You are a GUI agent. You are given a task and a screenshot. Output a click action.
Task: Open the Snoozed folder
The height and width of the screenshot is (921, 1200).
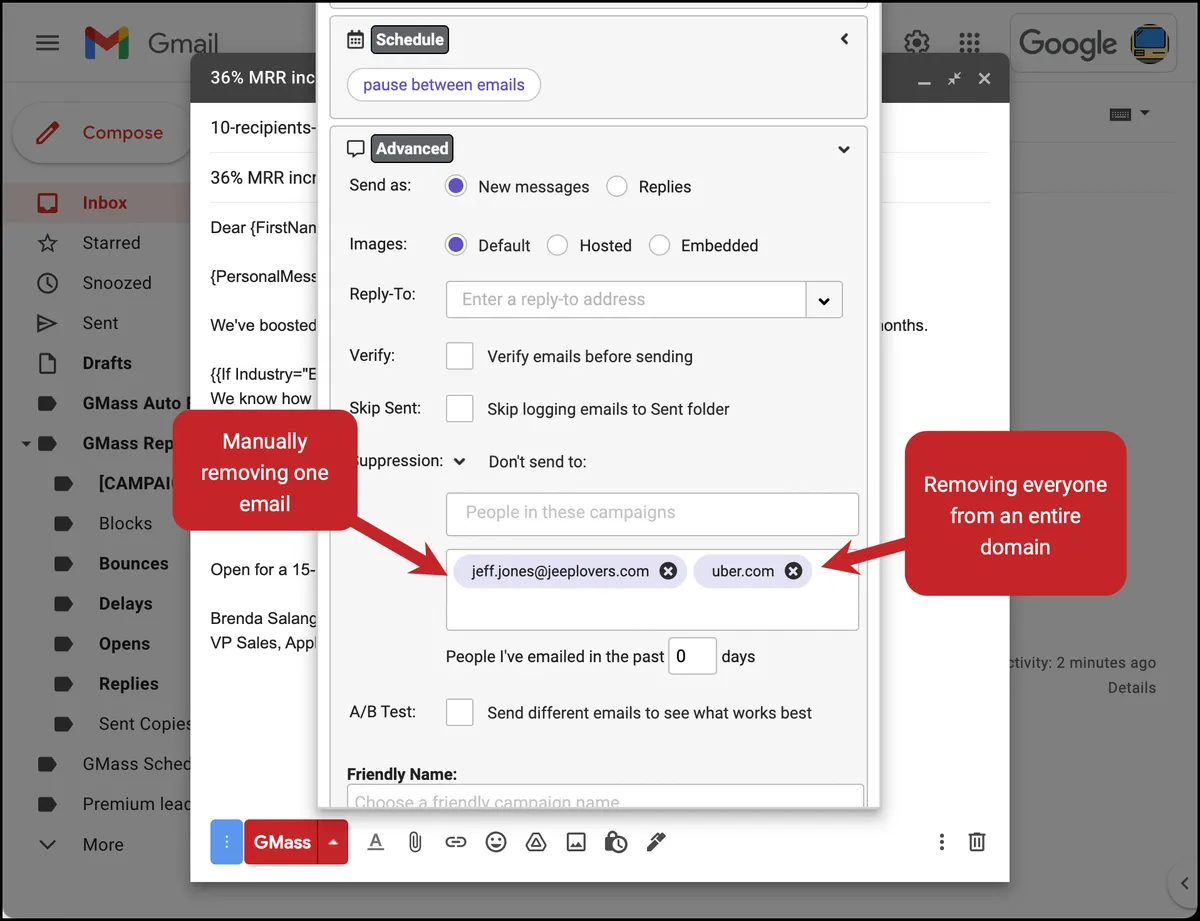pyautogui.click(x=116, y=283)
